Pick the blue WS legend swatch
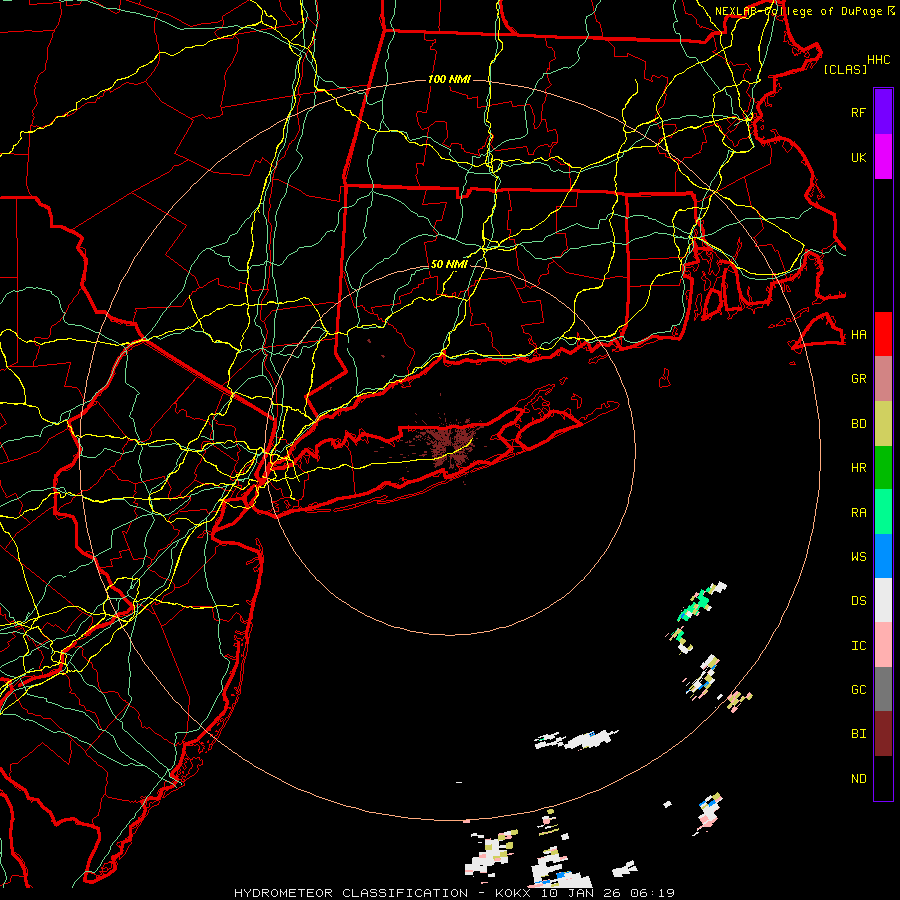 click(x=883, y=556)
